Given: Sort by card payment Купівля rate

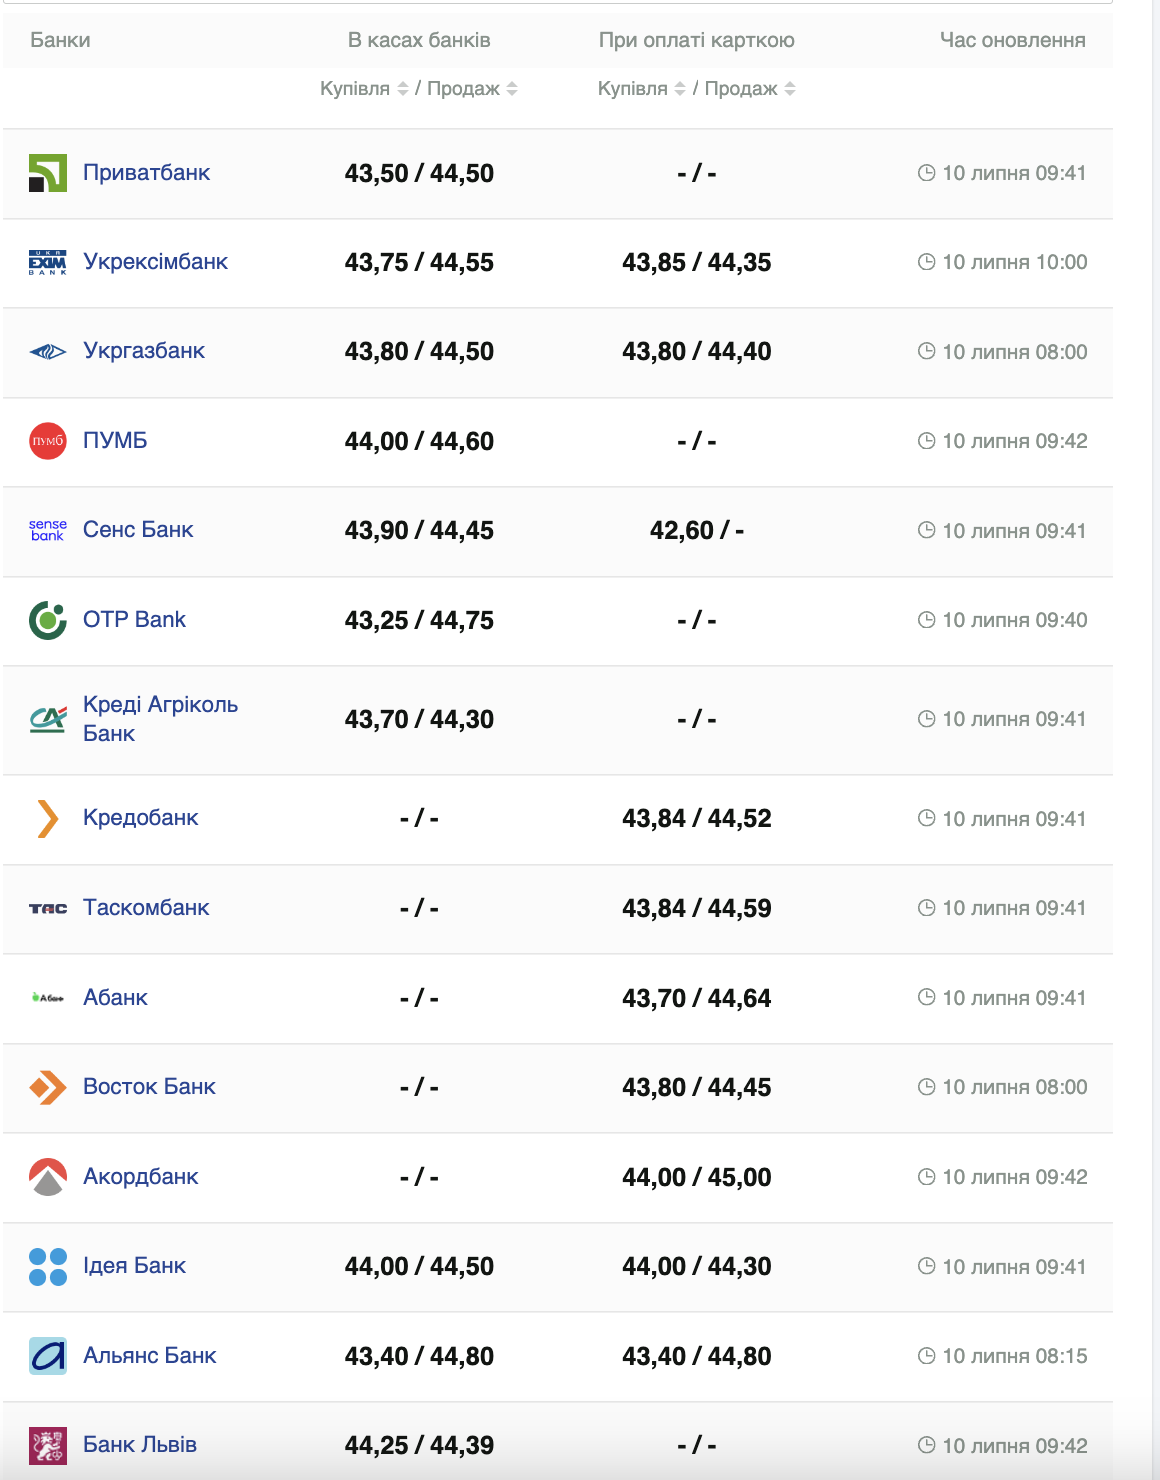Looking at the screenshot, I should (680, 89).
